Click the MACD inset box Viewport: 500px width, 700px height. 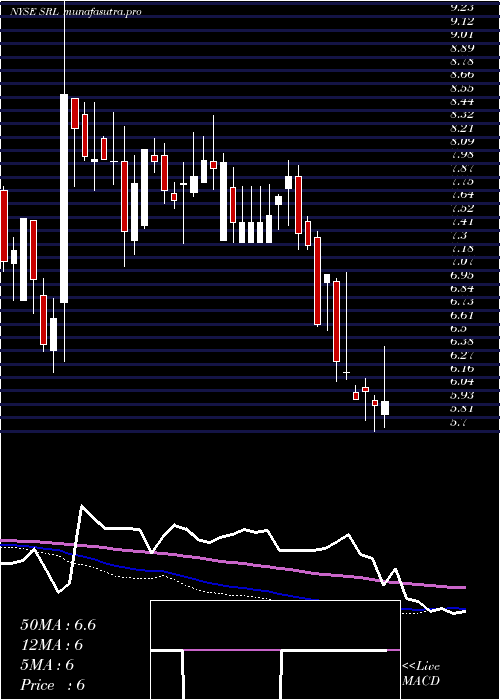click(275, 650)
